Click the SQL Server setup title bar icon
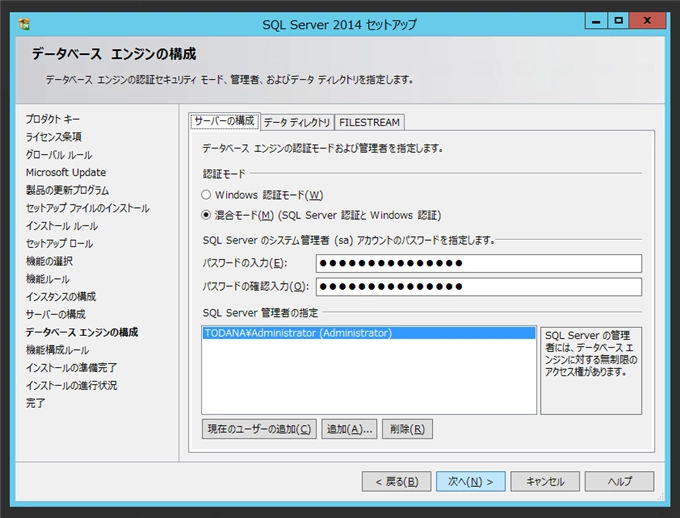 click(24, 24)
